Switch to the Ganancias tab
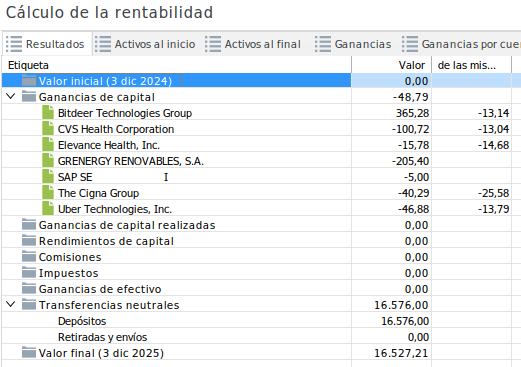 click(353, 44)
